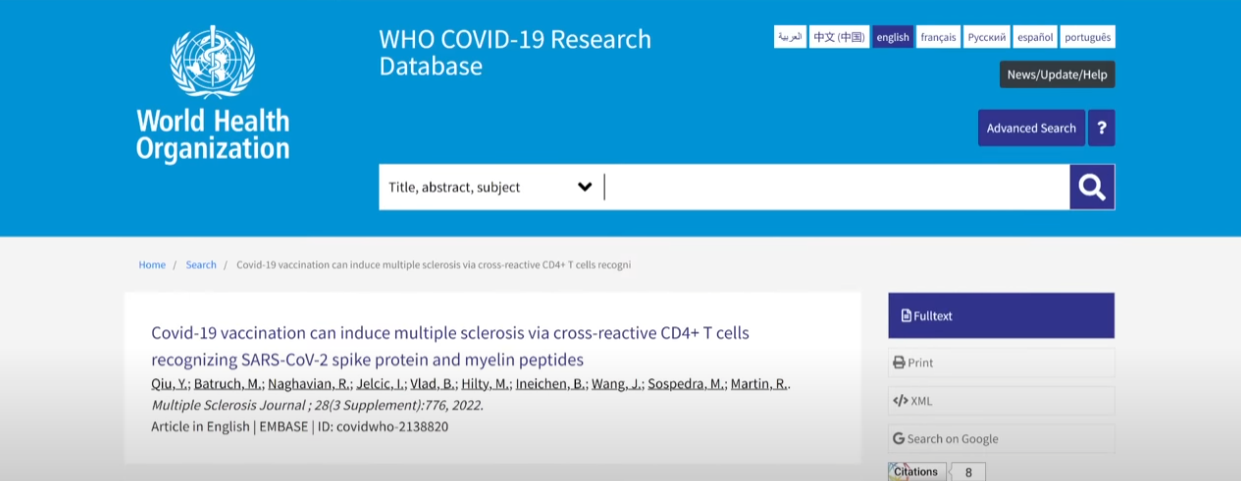Viewport: 1241px width, 481px height.
Task: Open the question mark help button
Action: tap(1101, 128)
